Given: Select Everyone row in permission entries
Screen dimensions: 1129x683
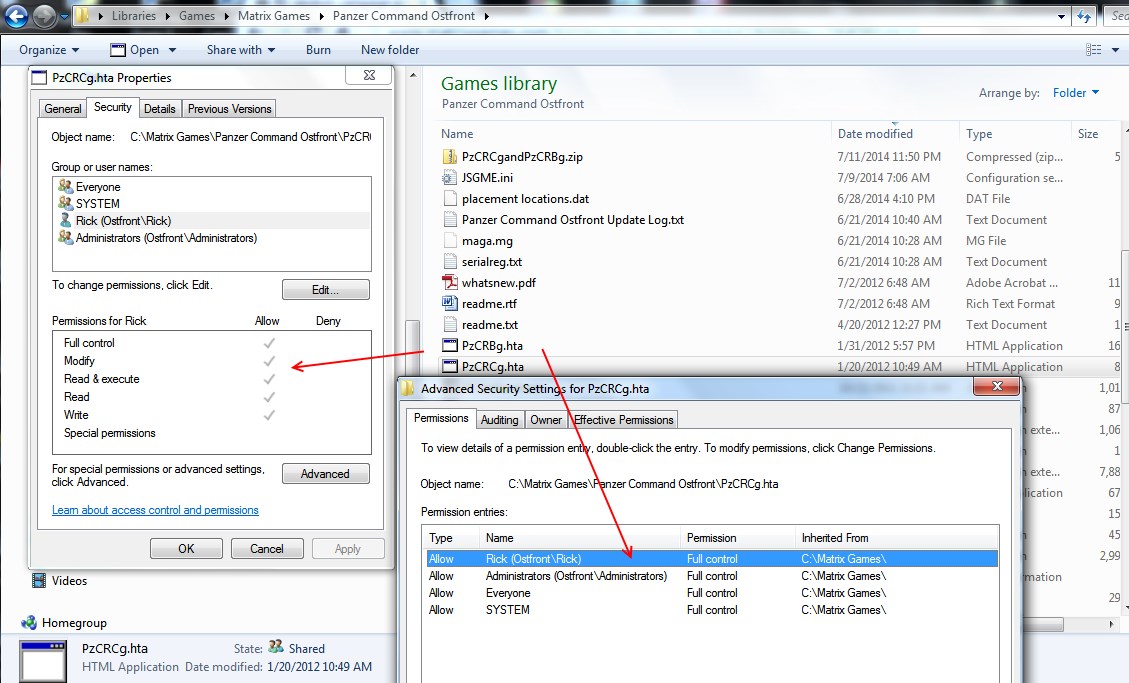Looking at the screenshot, I should (712, 593).
